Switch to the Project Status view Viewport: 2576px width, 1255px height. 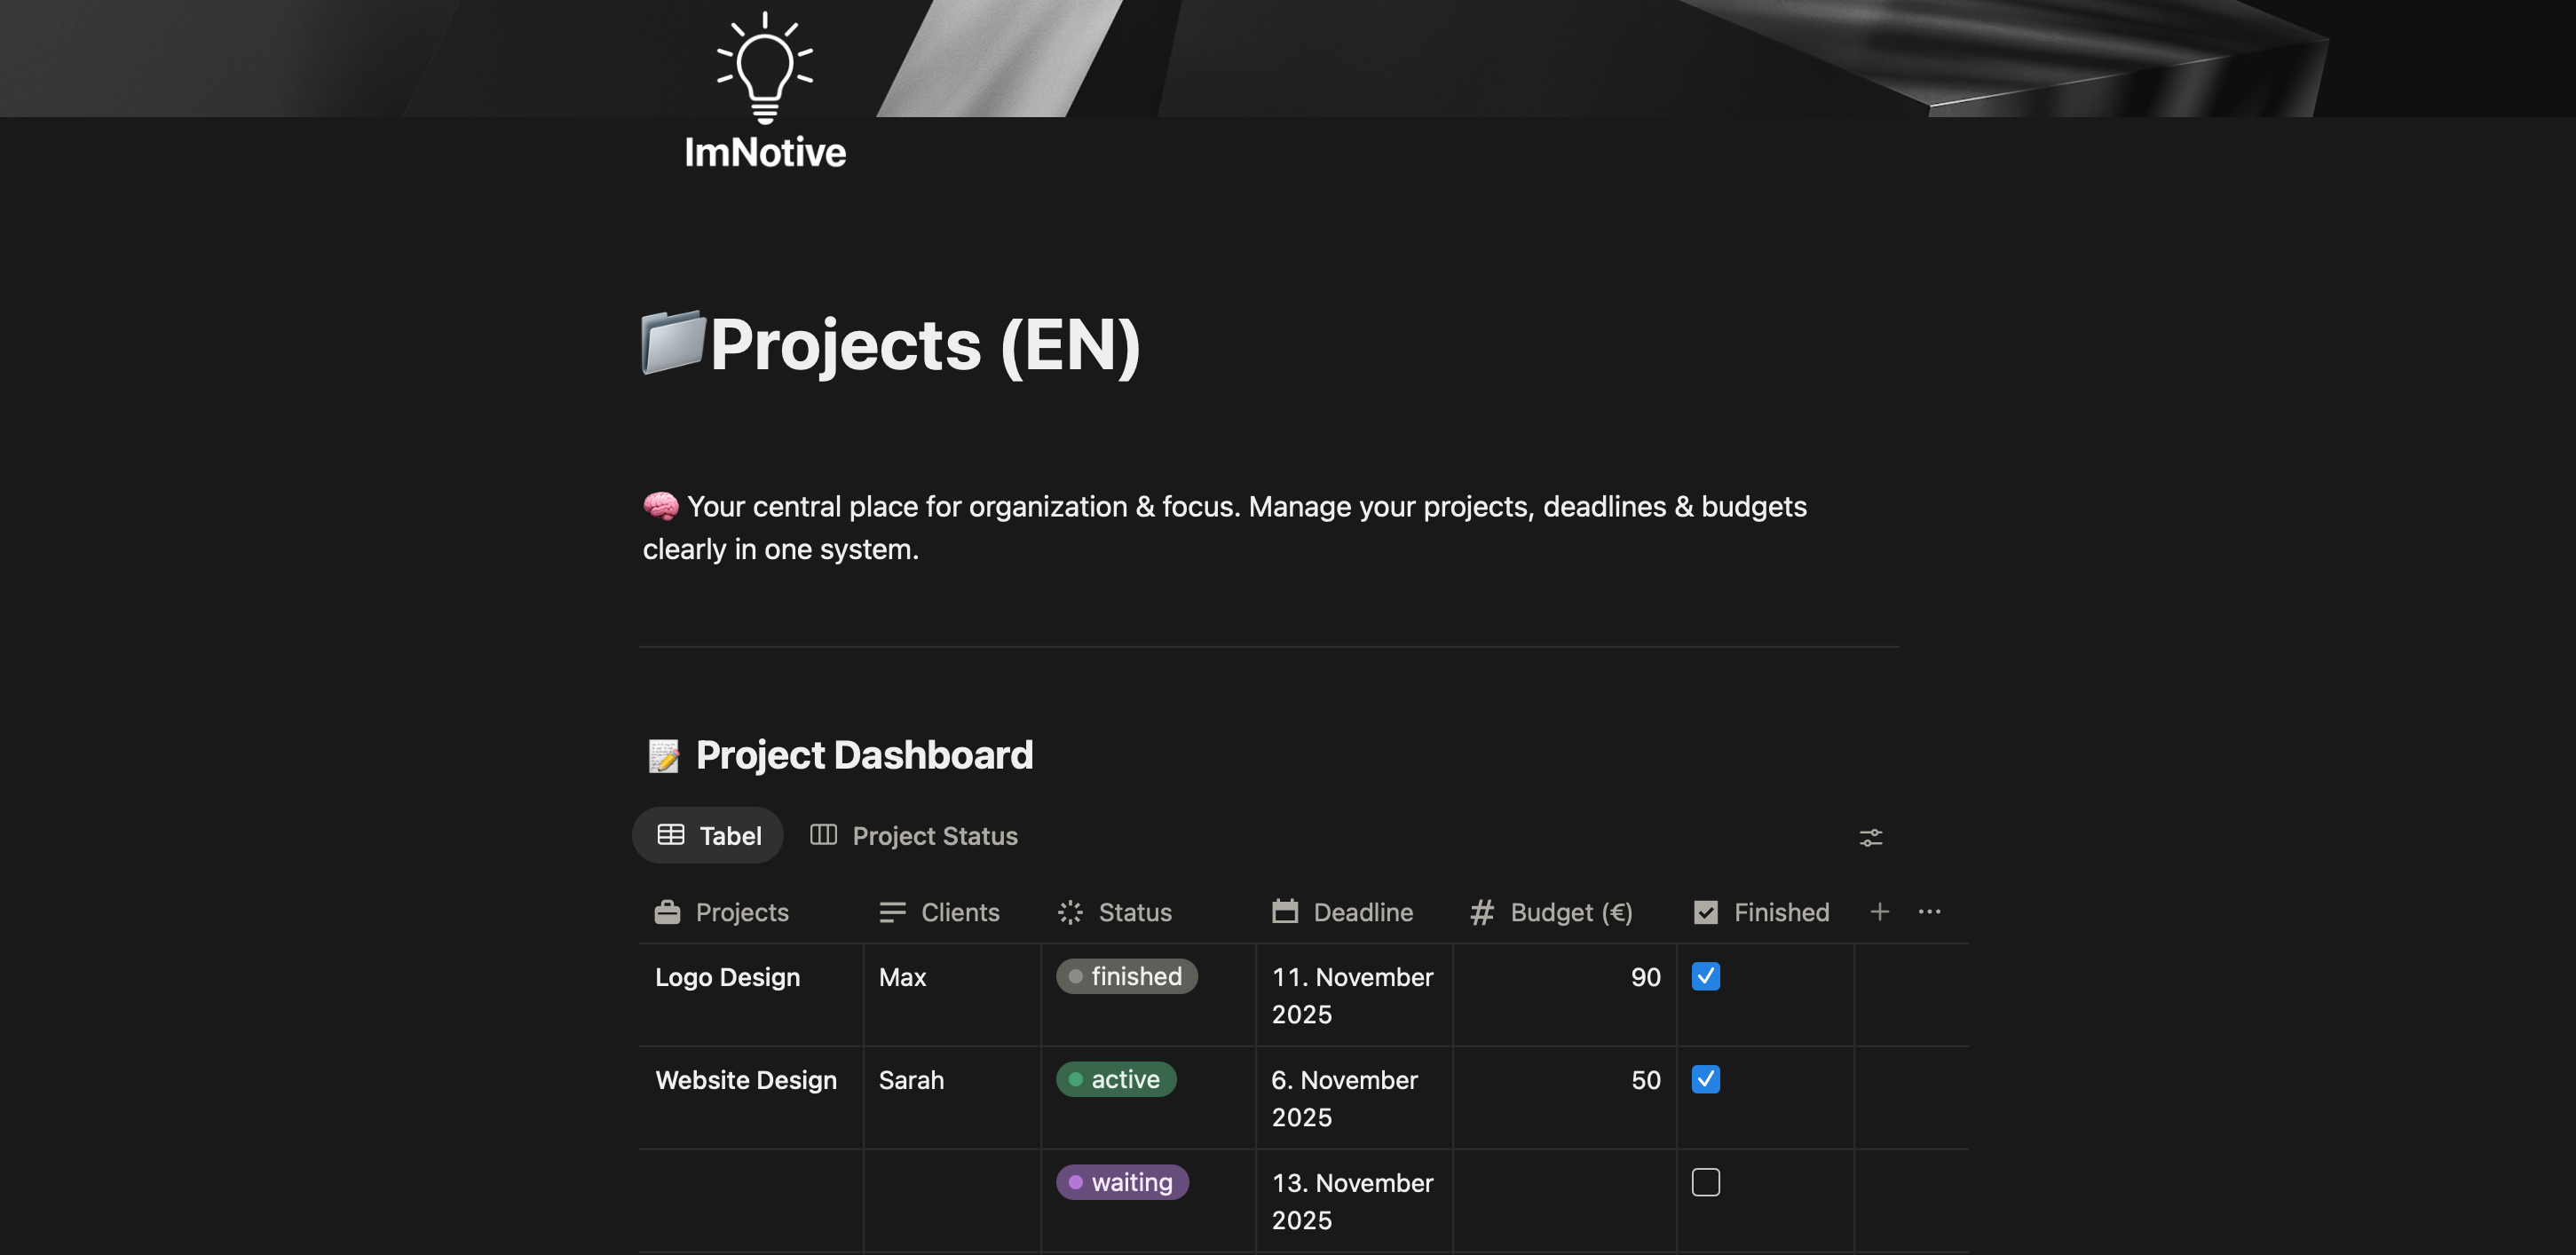coord(933,835)
